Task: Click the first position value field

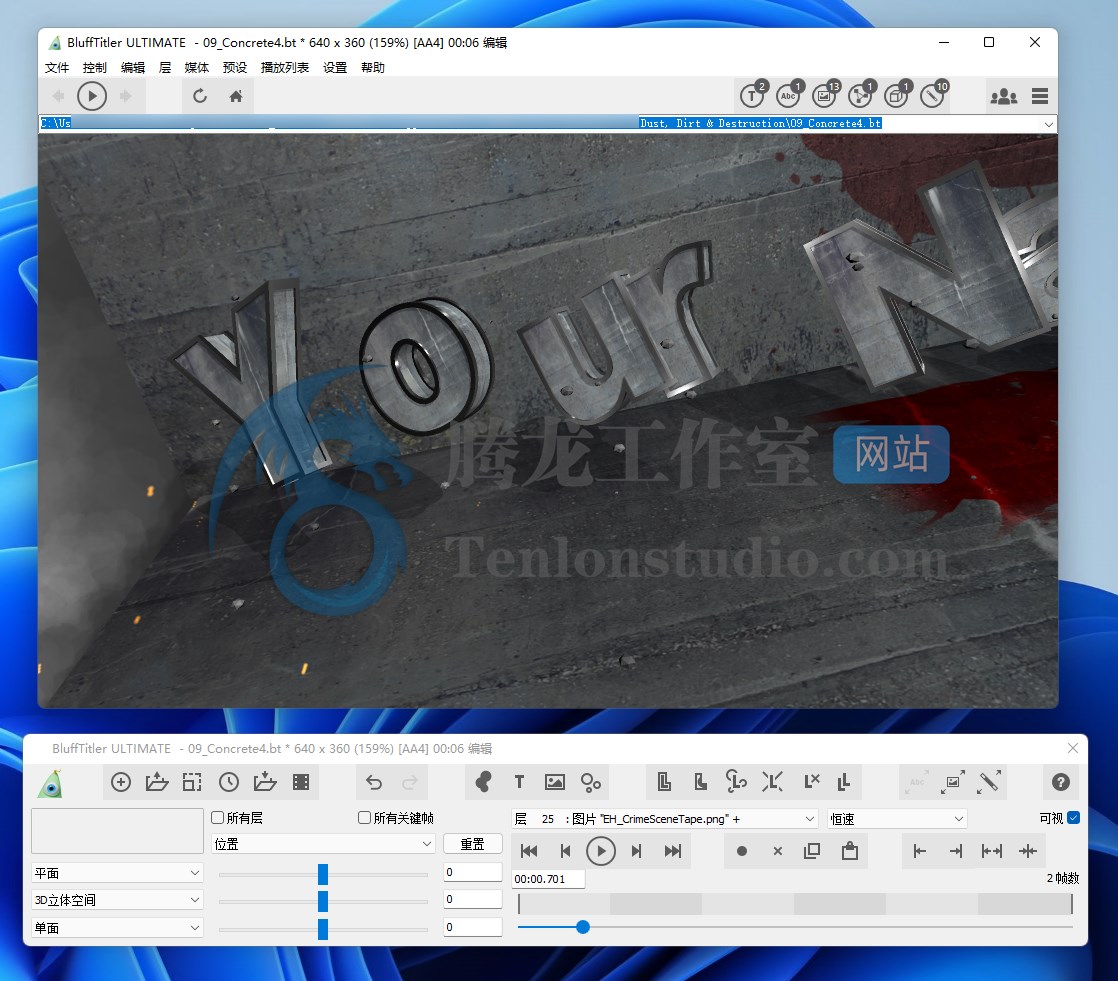Action: 473,872
